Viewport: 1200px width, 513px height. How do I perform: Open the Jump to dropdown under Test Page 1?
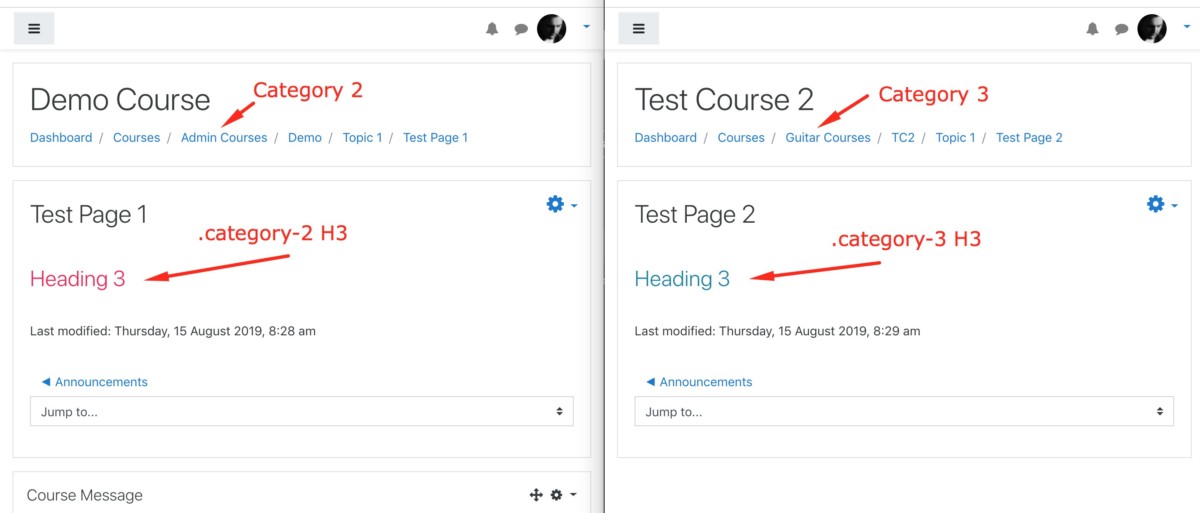[x=302, y=411]
